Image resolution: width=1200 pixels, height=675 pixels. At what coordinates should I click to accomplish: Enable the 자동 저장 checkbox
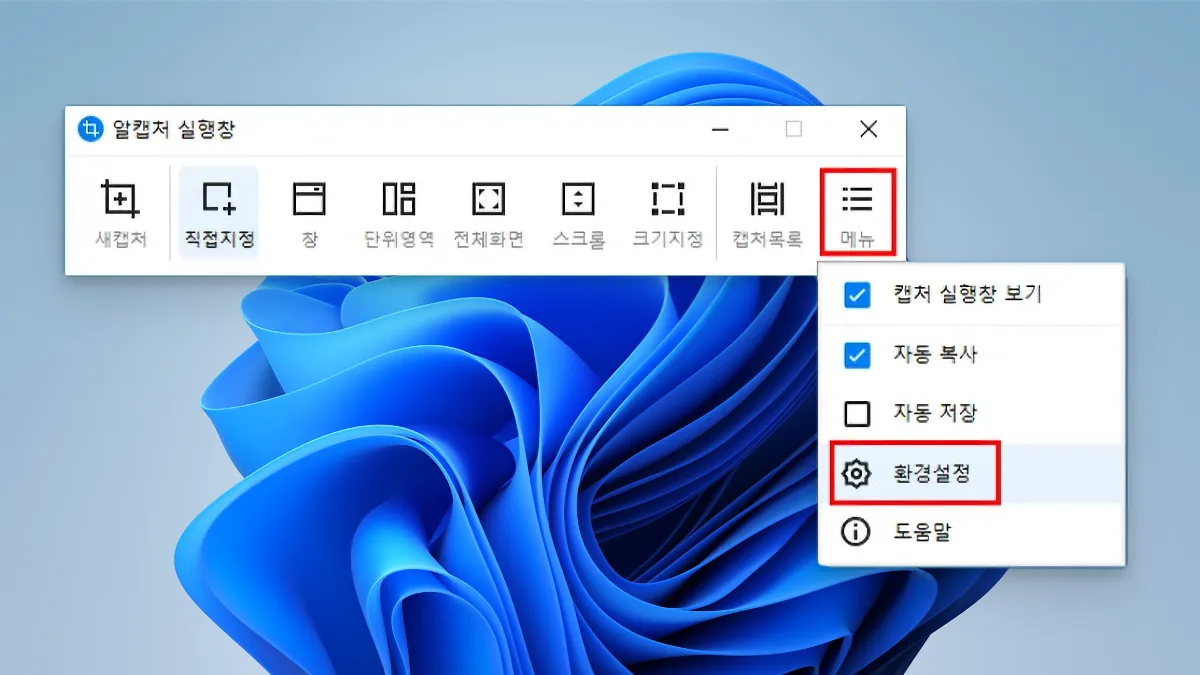(x=857, y=413)
